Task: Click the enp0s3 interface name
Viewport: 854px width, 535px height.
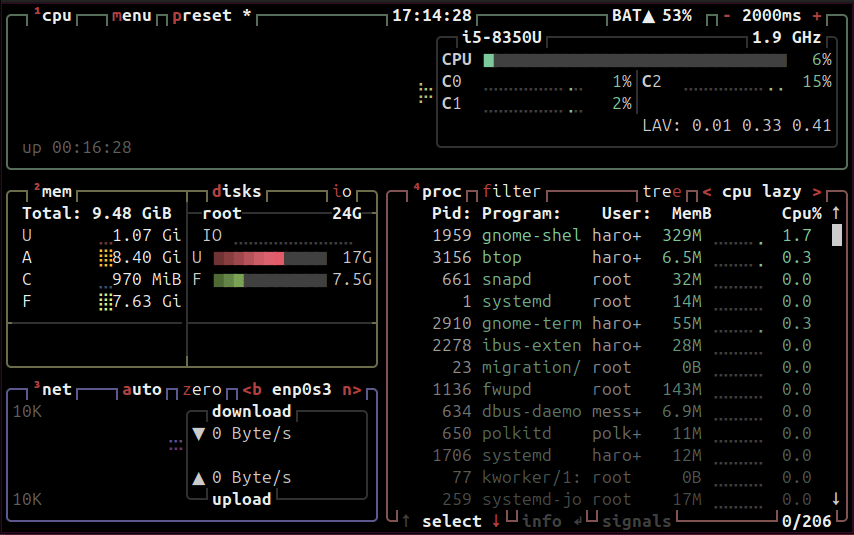Action: pyautogui.click(x=301, y=390)
